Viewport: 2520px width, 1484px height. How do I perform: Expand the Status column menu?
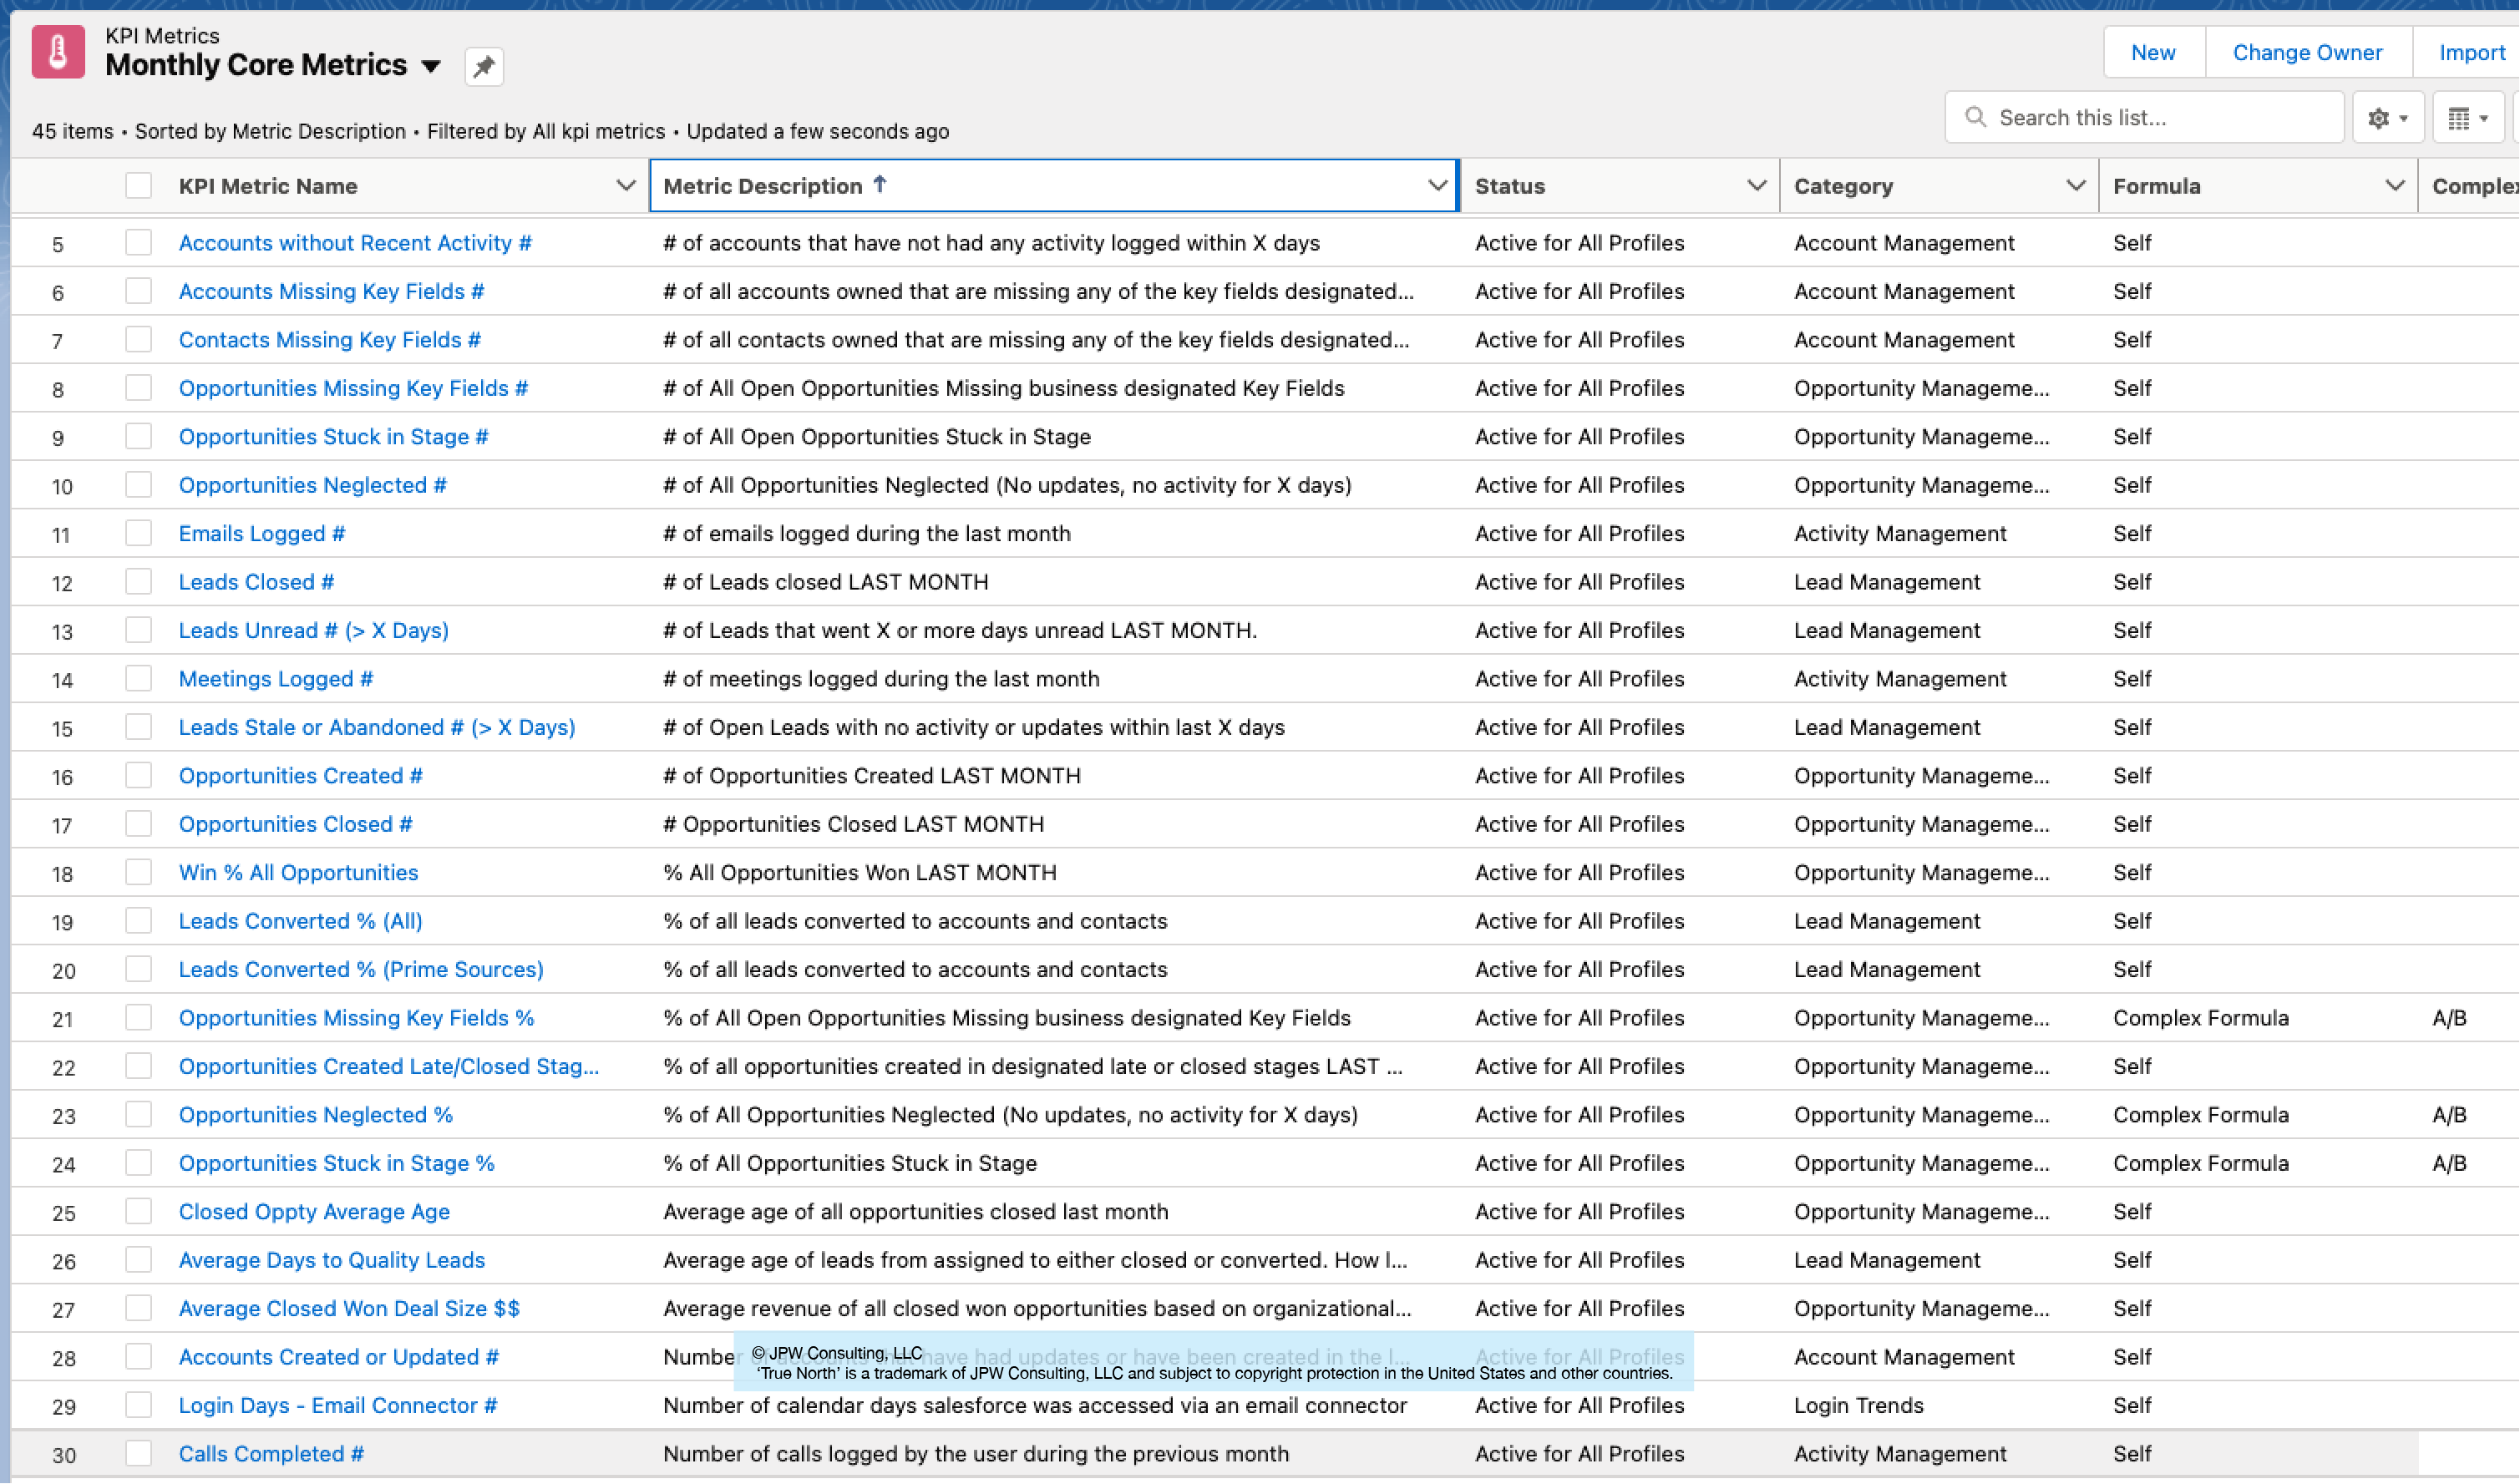(x=1757, y=186)
